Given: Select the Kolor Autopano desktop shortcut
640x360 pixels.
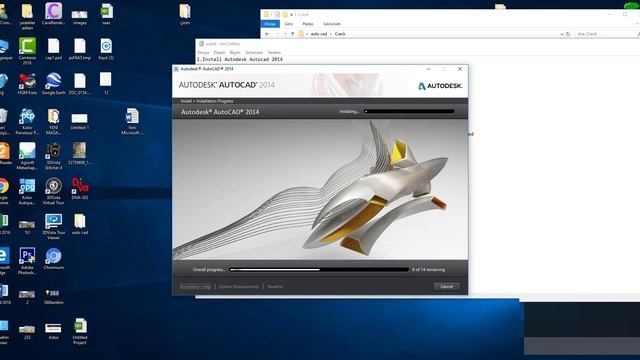Looking at the screenshot, I should point(27,191).
